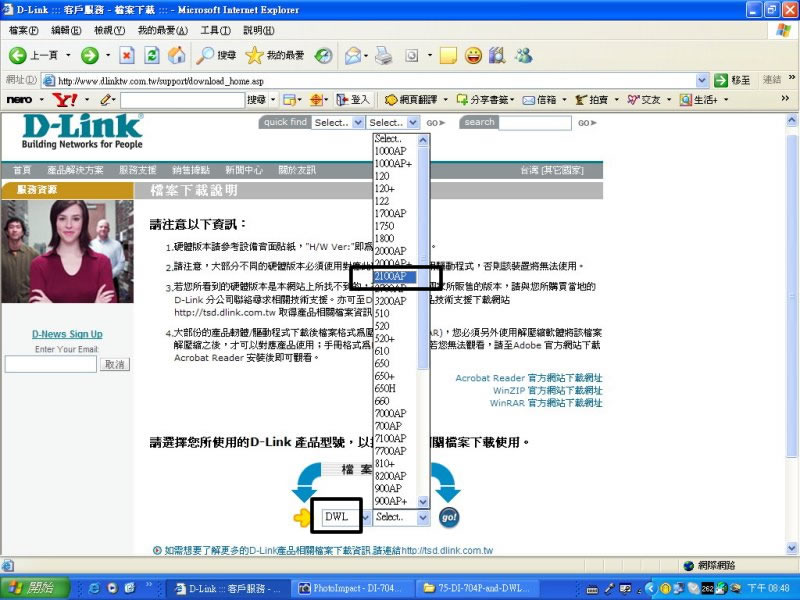Screen dimensions: 800x600
Task: Click the yellow pointing hand icon
Action: pyautogui.click(x=302, y=517)
